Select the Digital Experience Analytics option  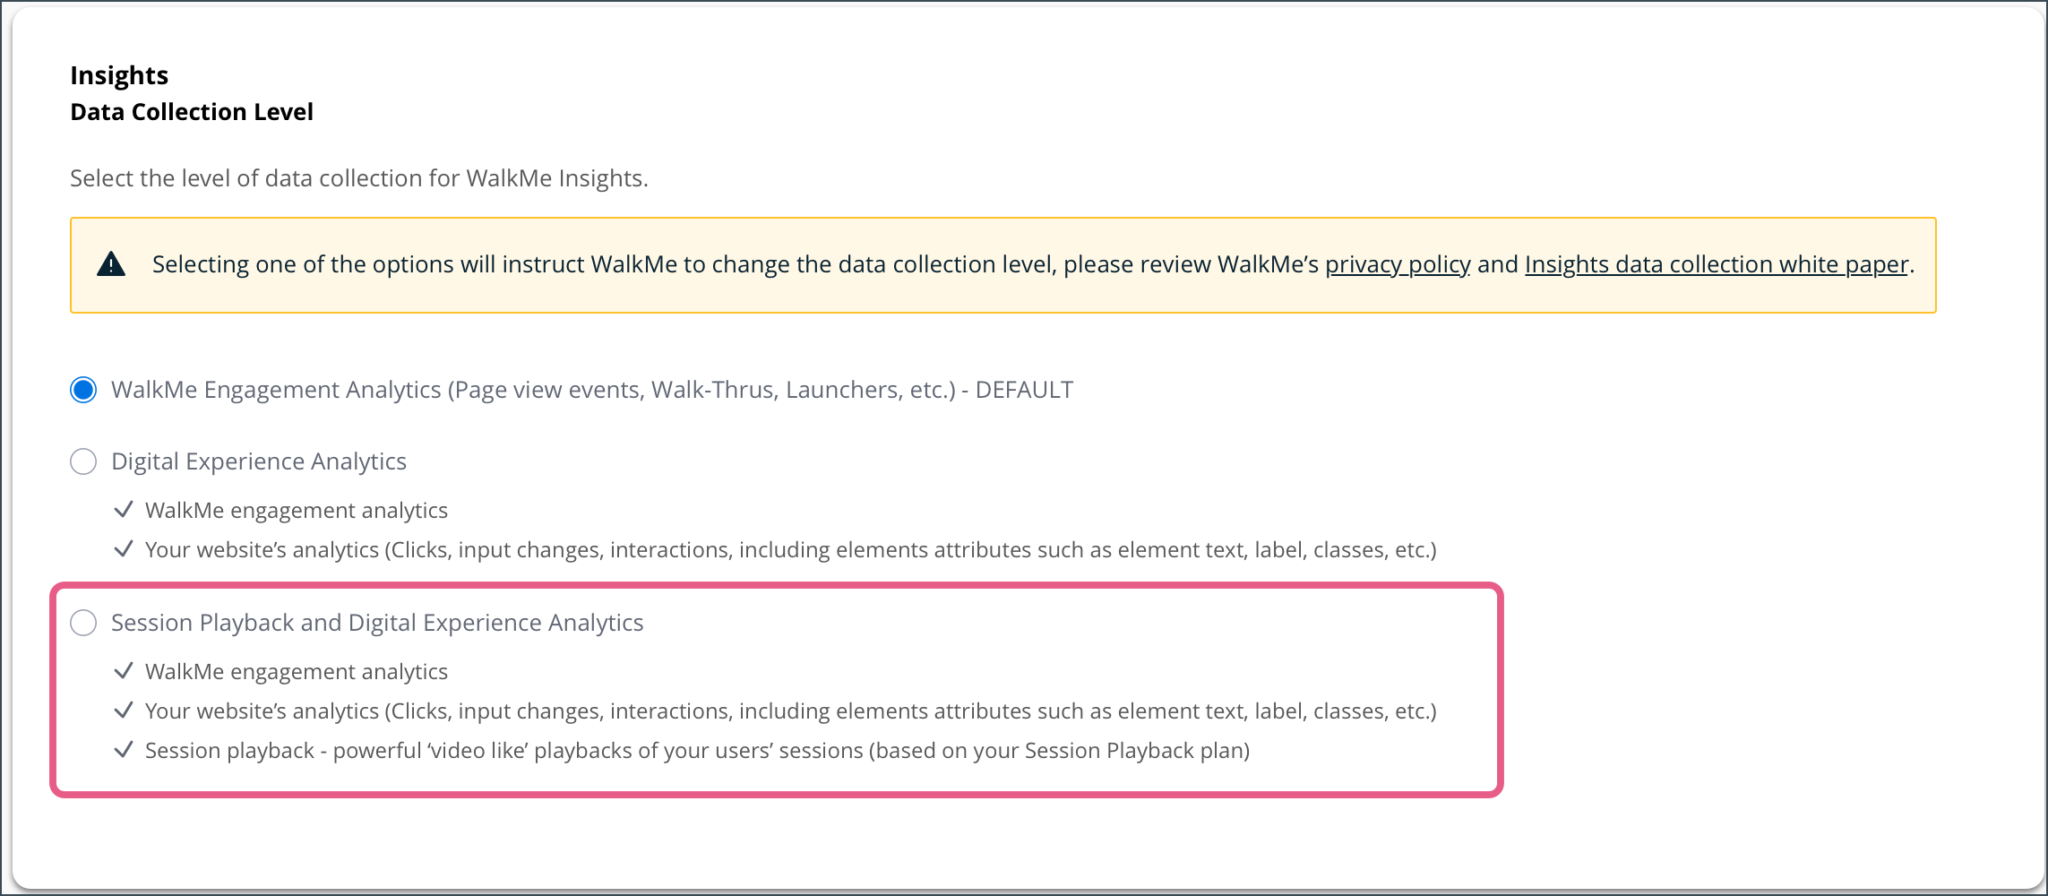84,462
